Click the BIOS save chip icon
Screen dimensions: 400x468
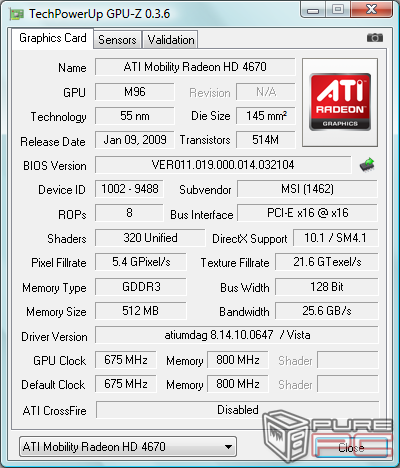pos(367,165)
